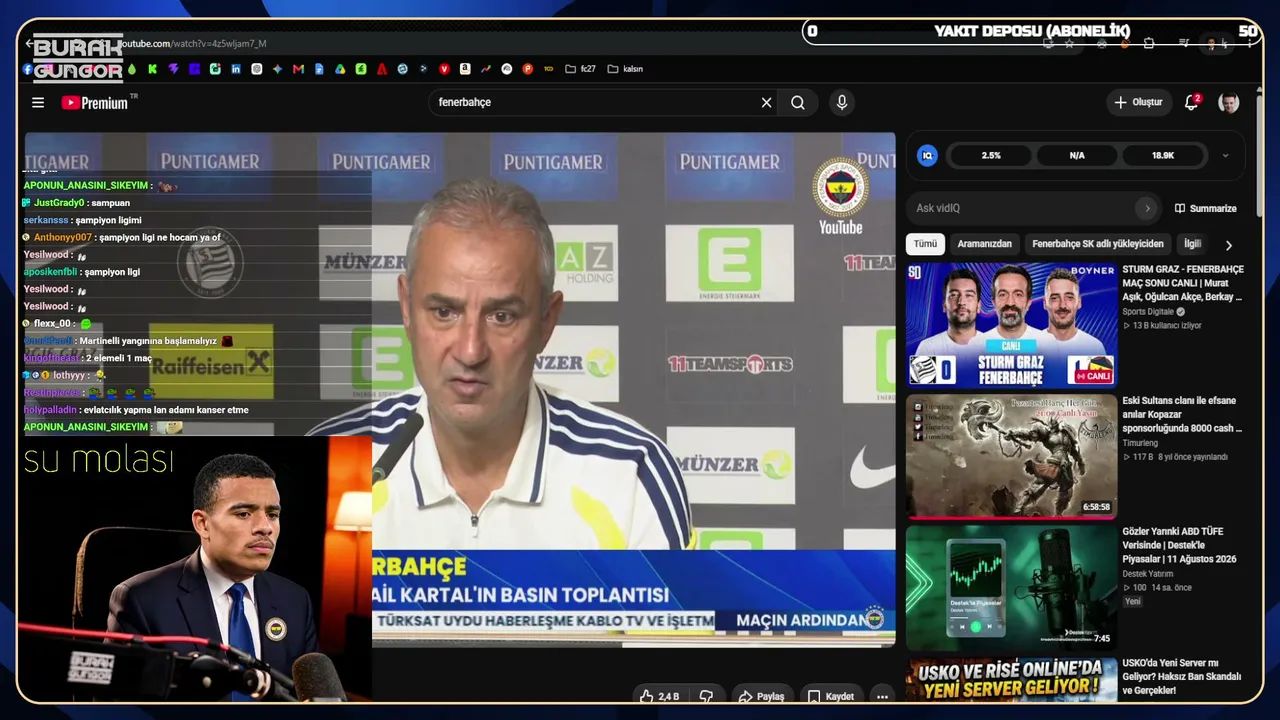This screenshot has width=1280, height=720.
Task: Open the account avatar menu
Action: coord(1229,102)
